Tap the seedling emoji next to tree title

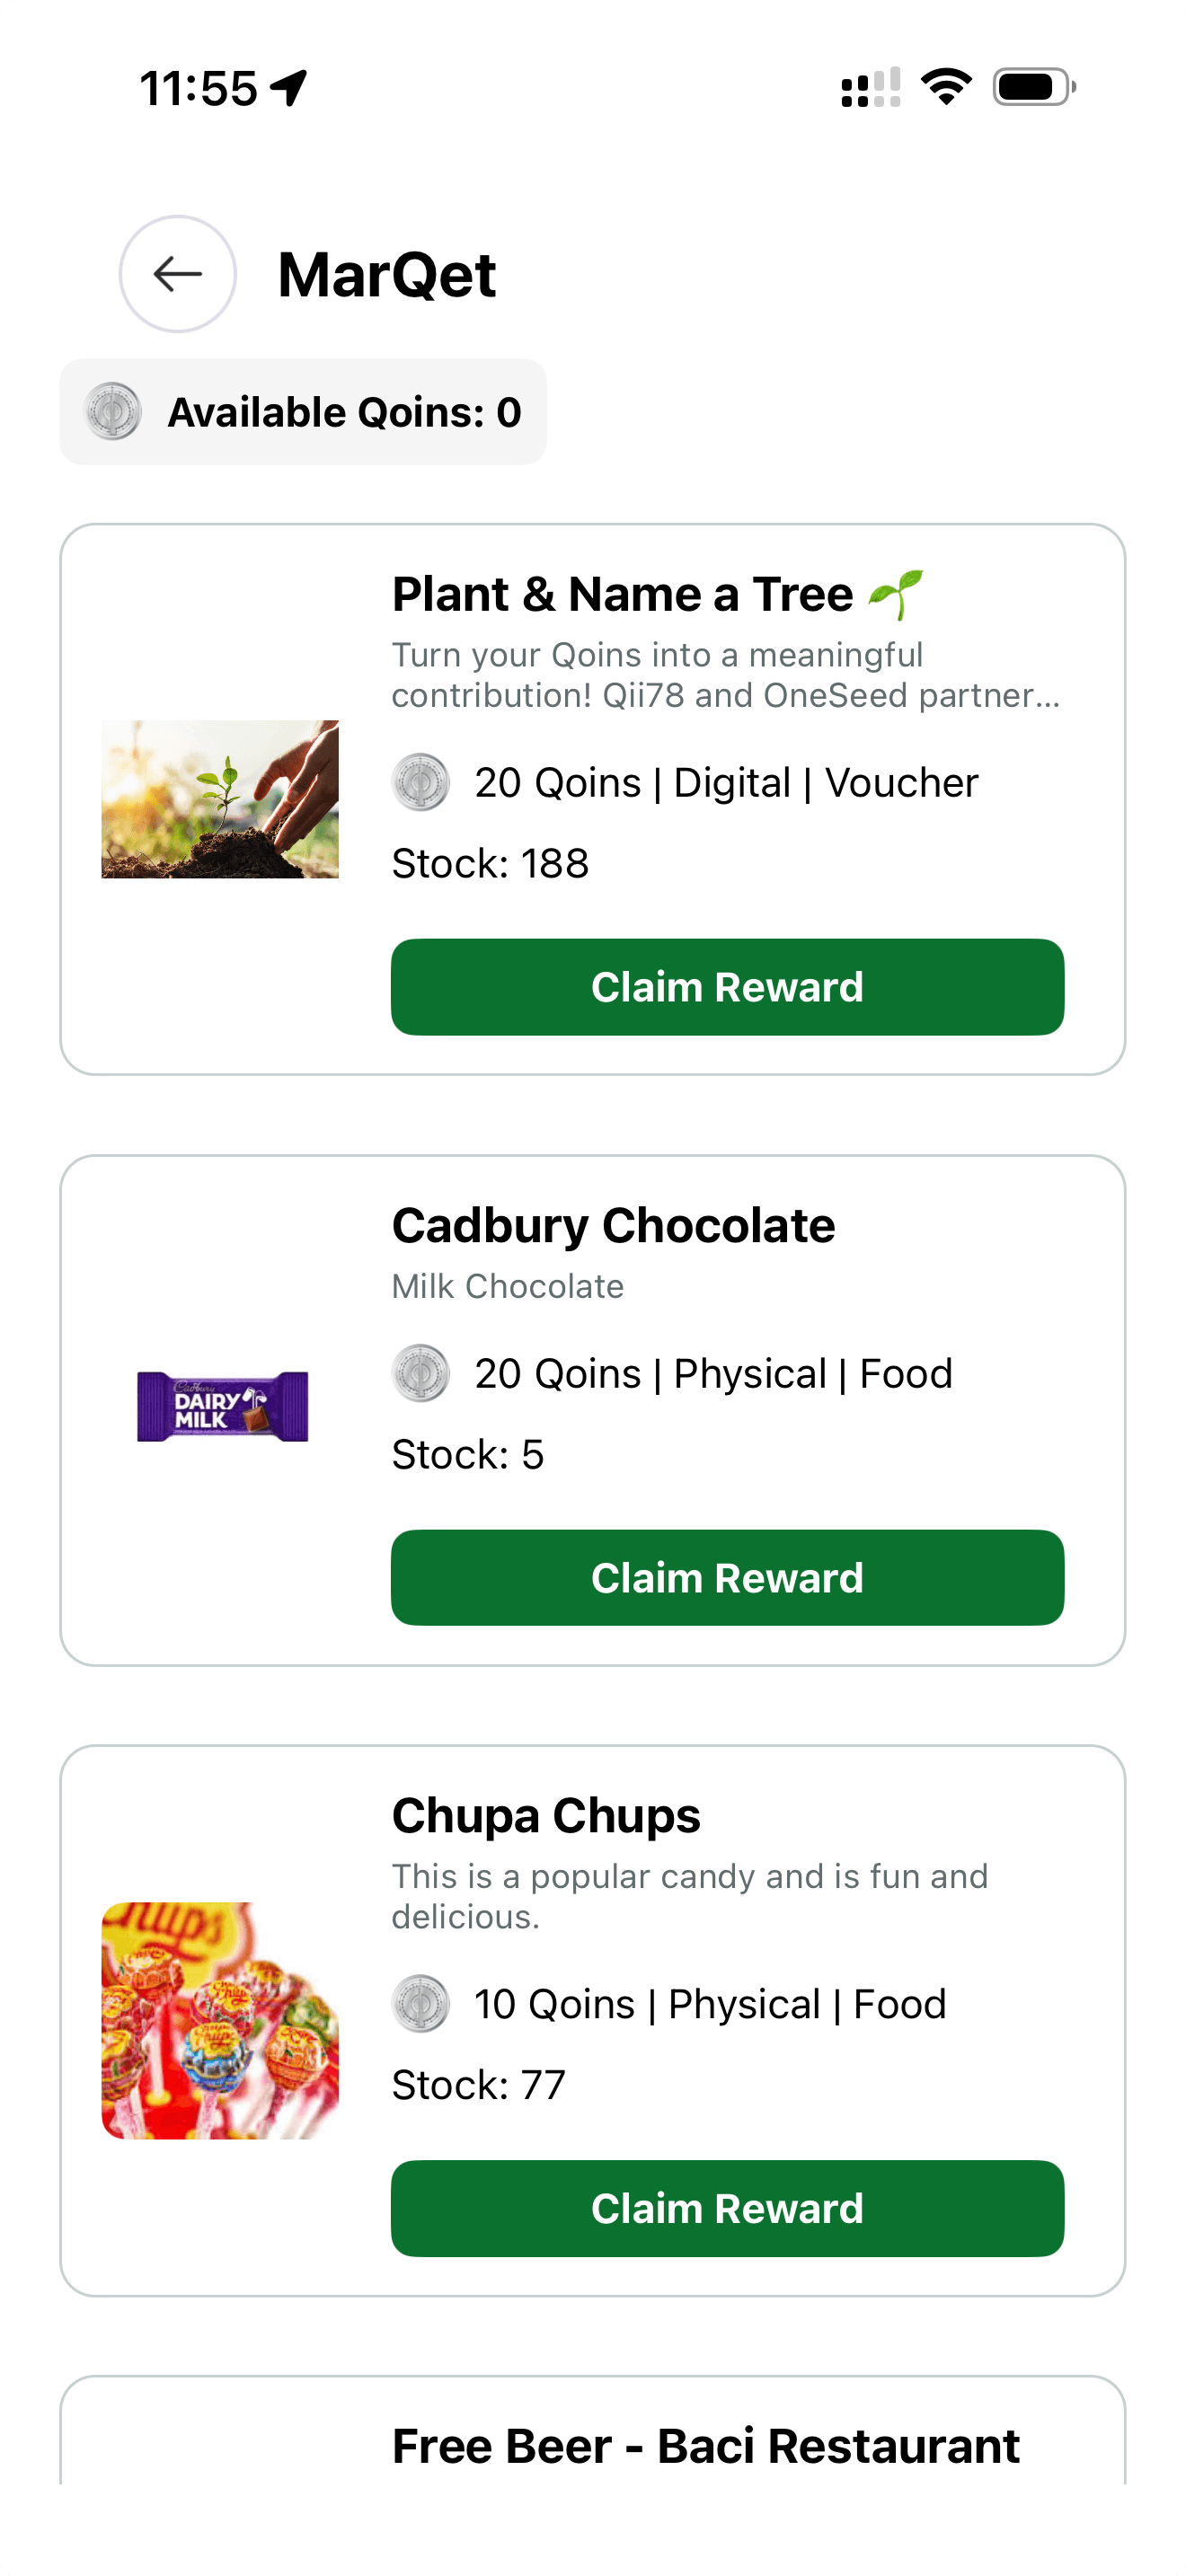click(x=895, y=595)
